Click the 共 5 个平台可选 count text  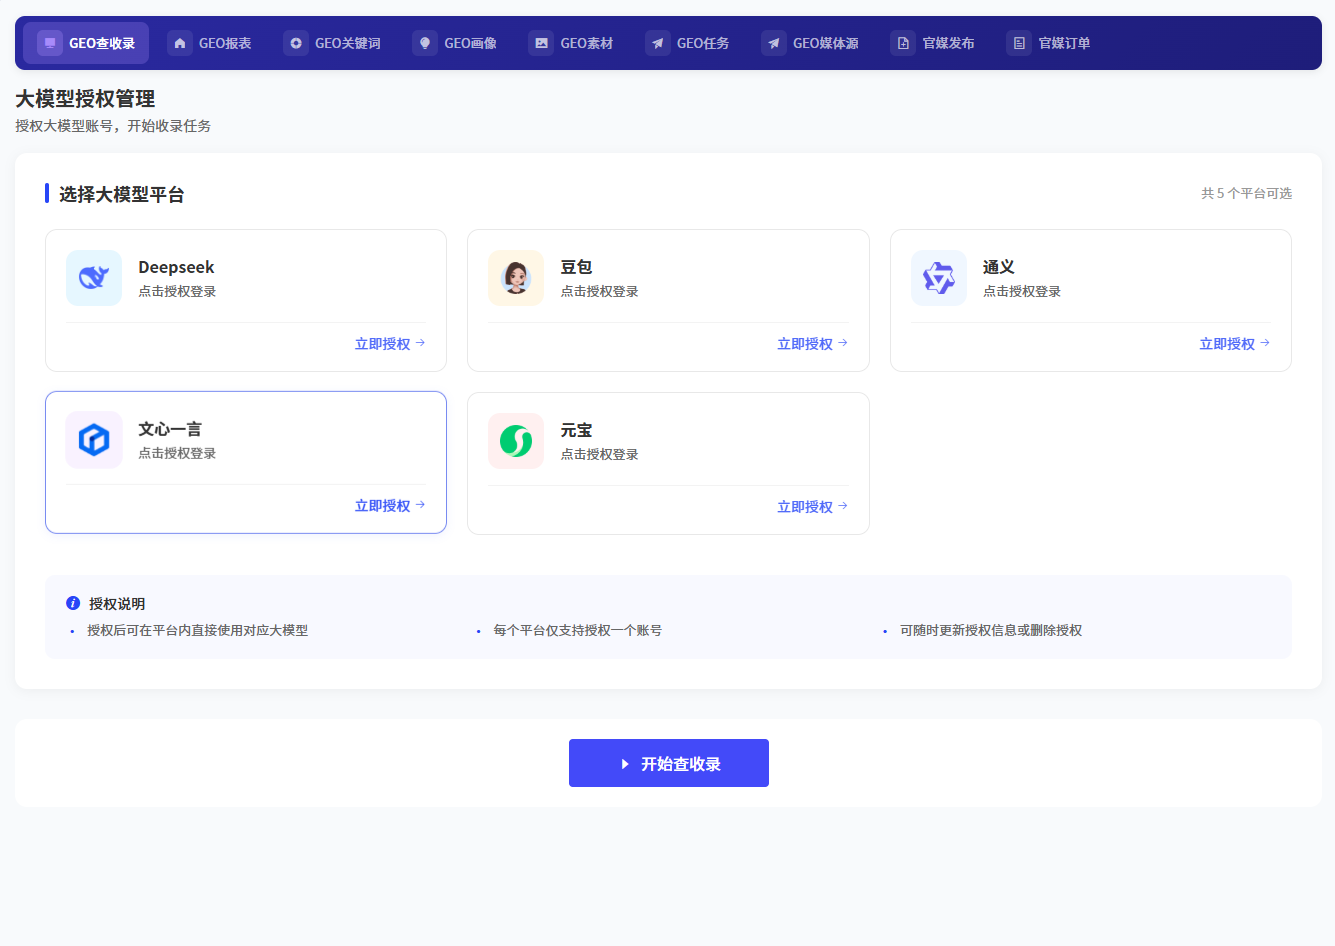pyautogui.click(x=1246, y=193)
